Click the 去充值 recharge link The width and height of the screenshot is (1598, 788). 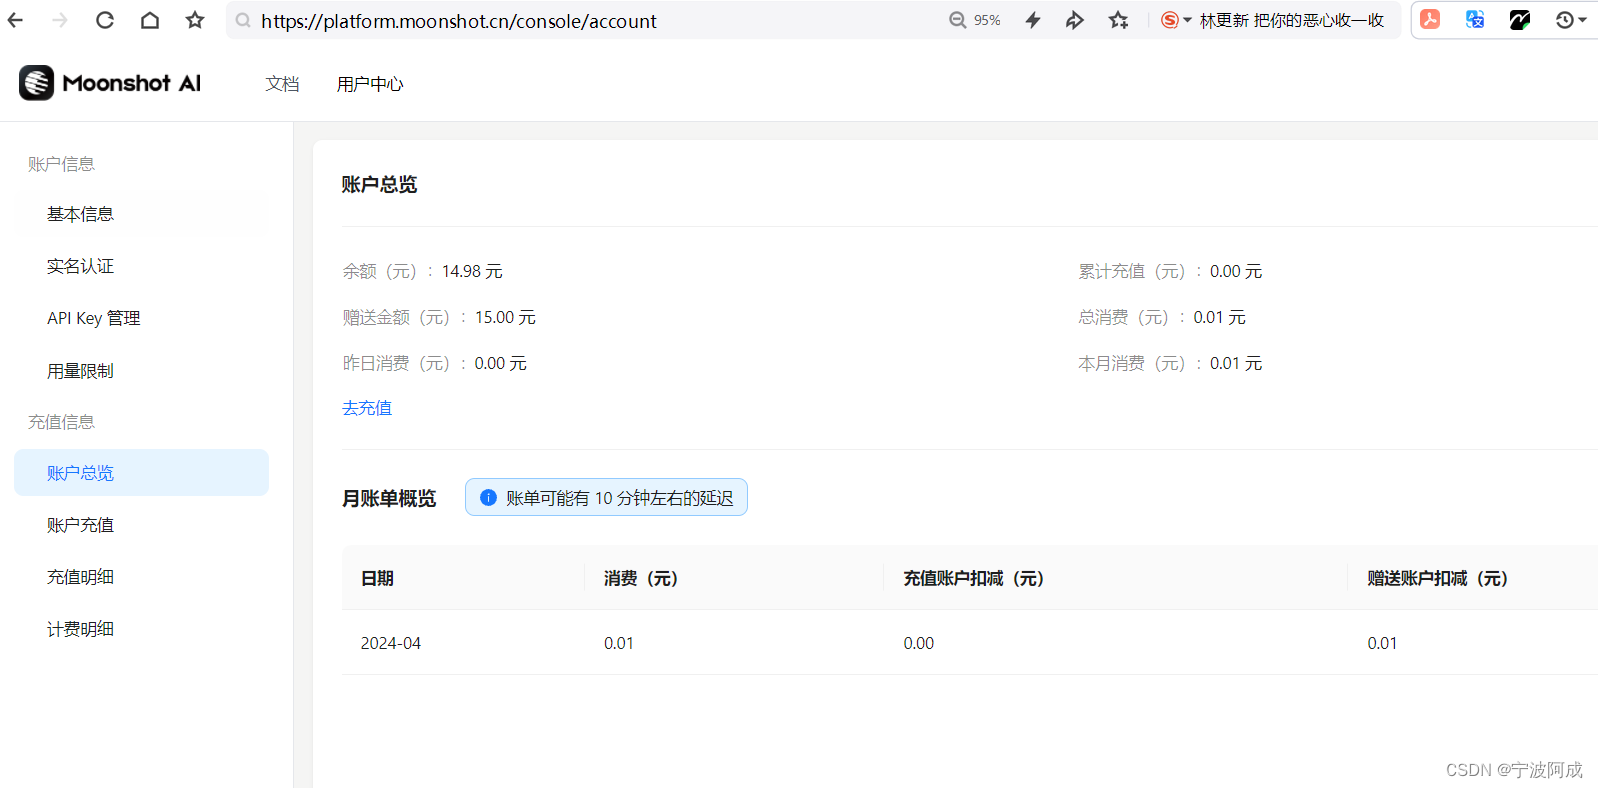[x=367, y=408]
